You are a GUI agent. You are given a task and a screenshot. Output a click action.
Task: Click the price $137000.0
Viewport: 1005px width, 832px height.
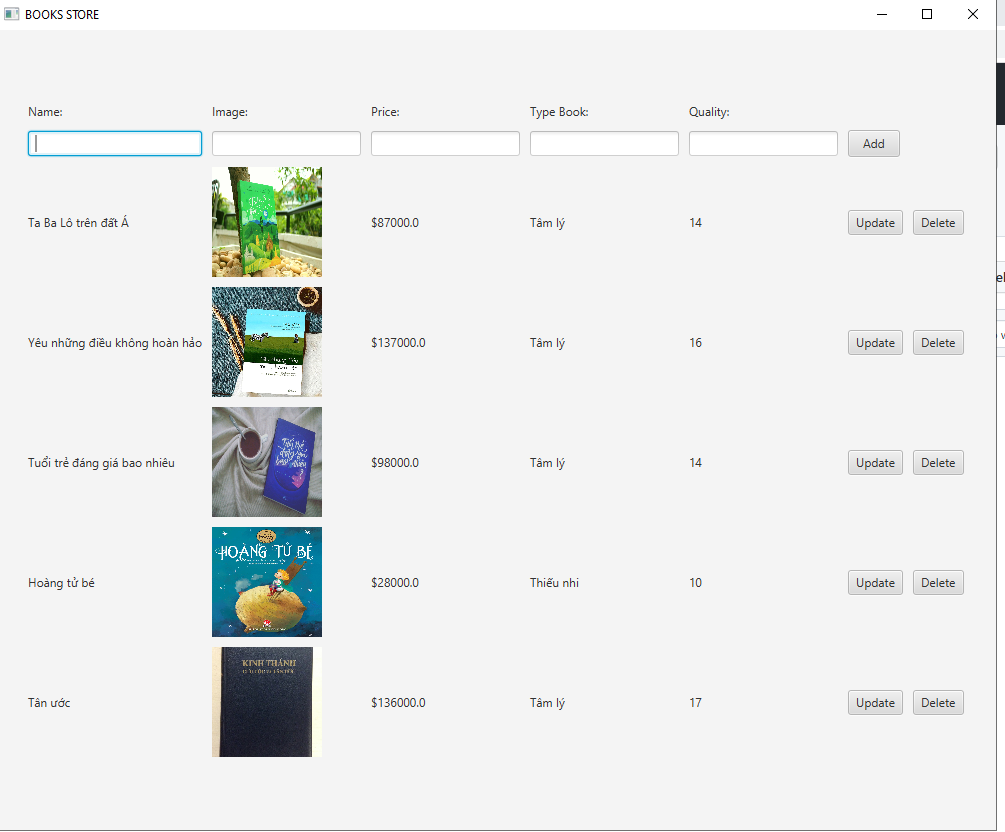coord(398,342)
